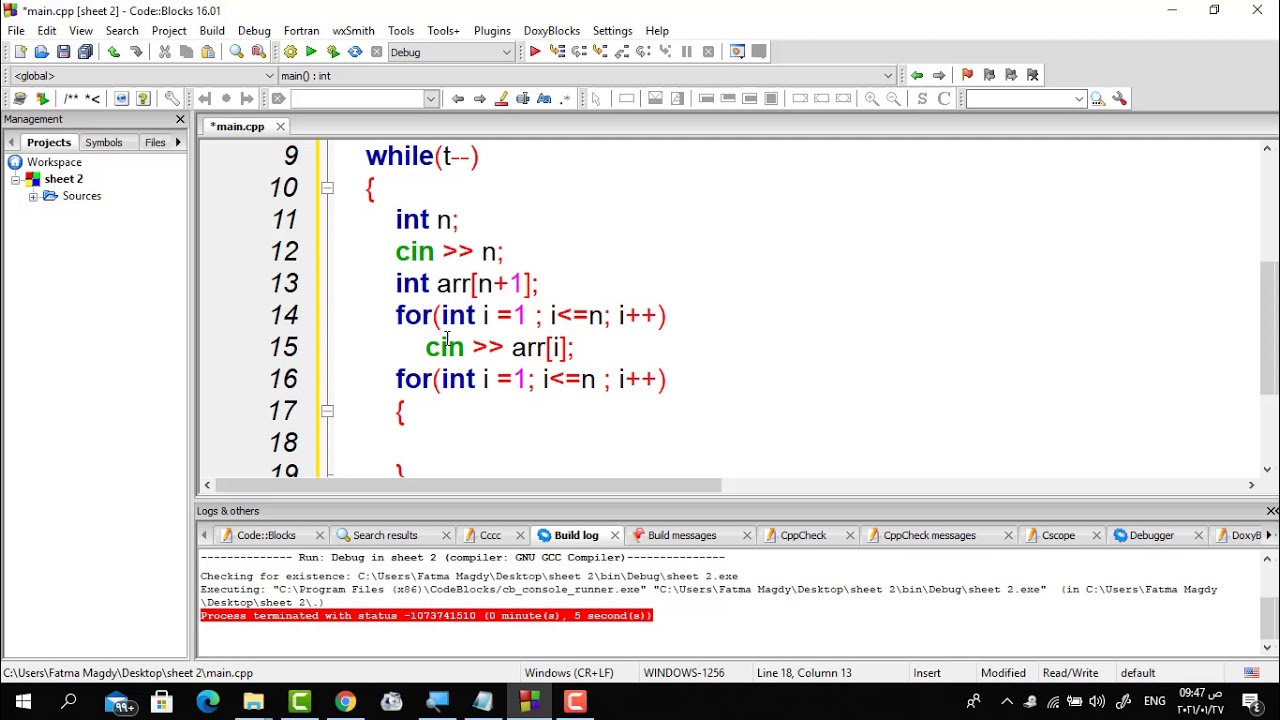
Task: Run the program with the green play icon
Action: click(x=311, y=52)
